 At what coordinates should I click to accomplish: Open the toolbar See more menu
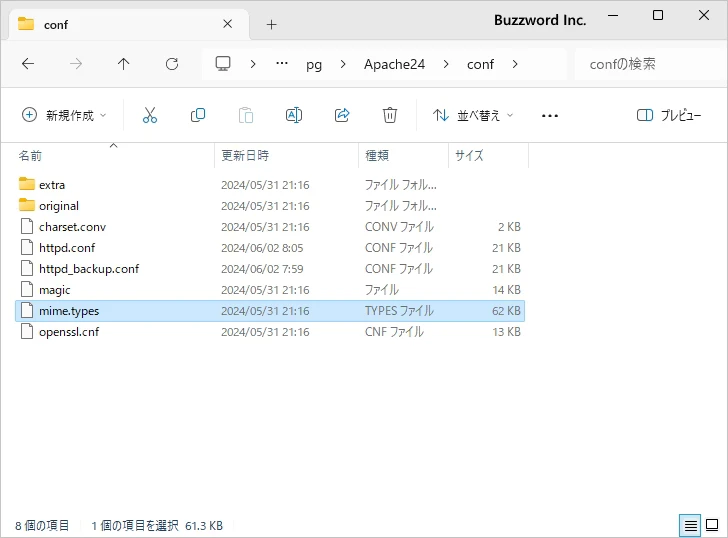tap(550, 115)
